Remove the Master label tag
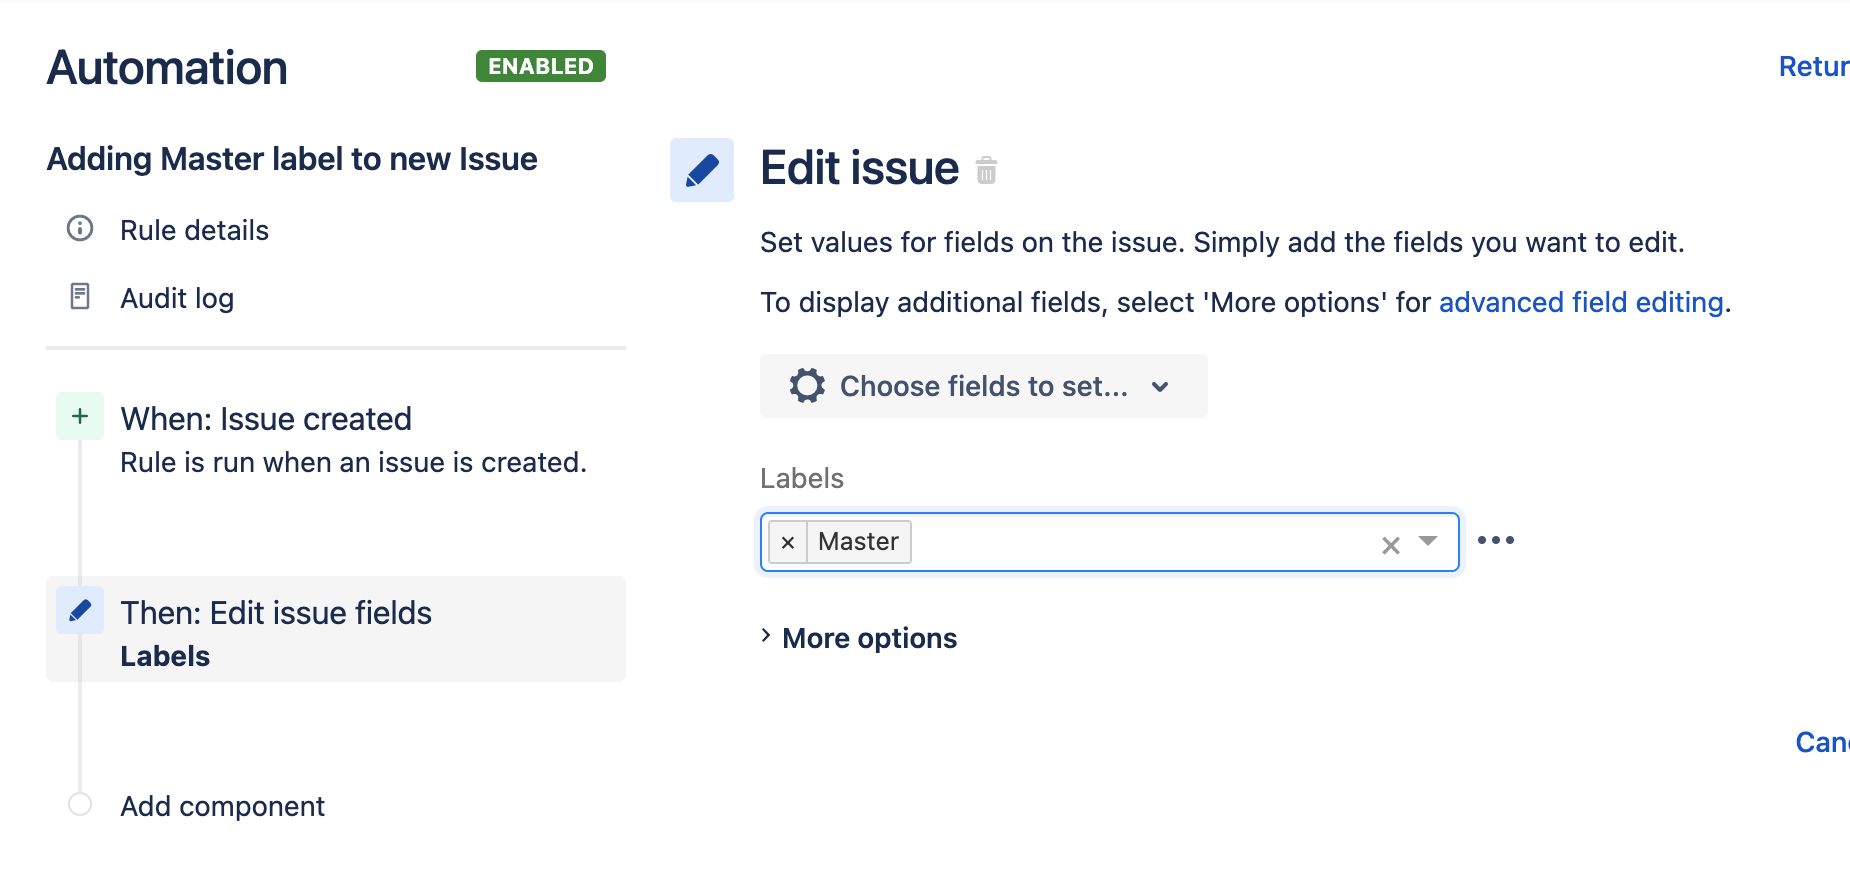Screen dimensions: 1850x892 click(788, 542)
